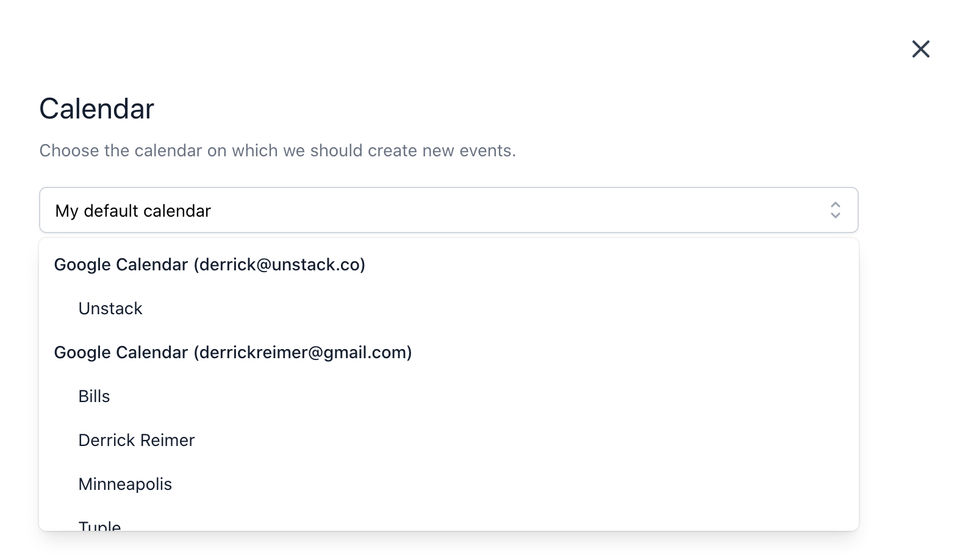Click the Google Calendar (derrick@unstack.co) group header
960x559 pixels.
point(210,264)
